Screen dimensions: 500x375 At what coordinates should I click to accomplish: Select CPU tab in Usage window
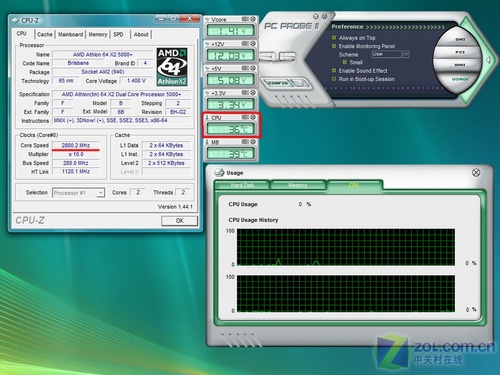354,185
